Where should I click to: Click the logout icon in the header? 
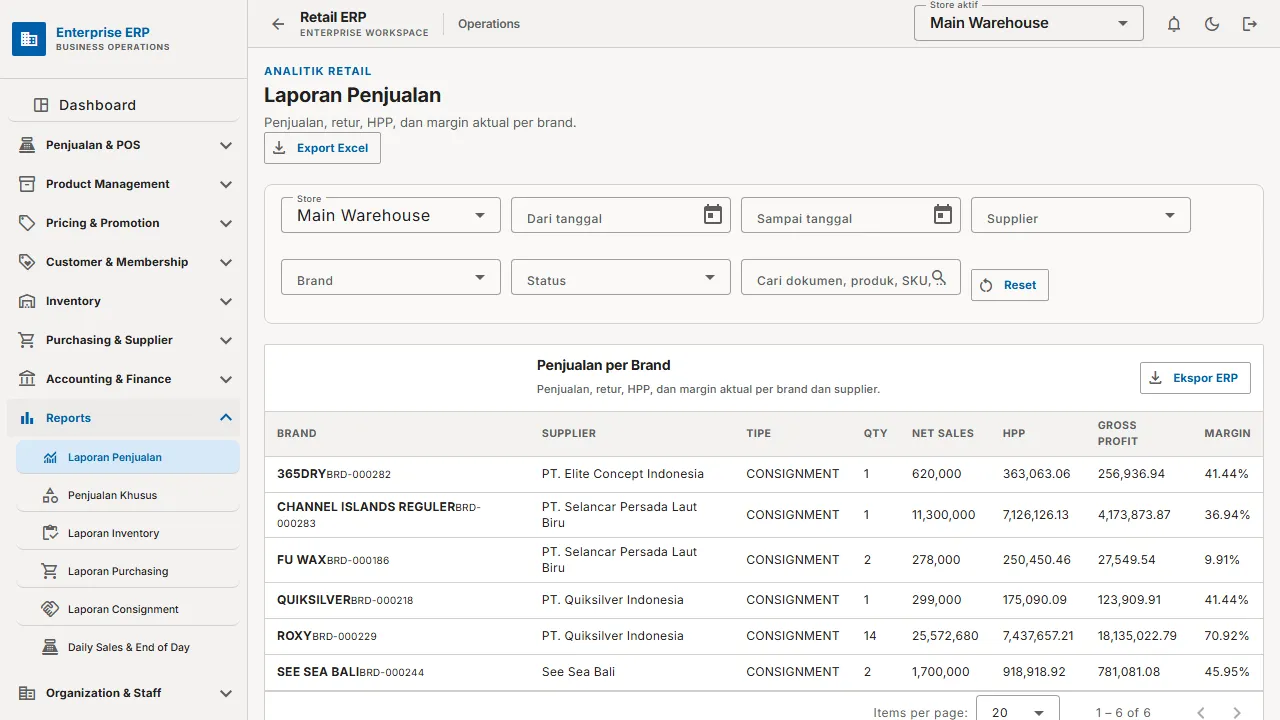pyautogui.click(x=1250, y=24)
